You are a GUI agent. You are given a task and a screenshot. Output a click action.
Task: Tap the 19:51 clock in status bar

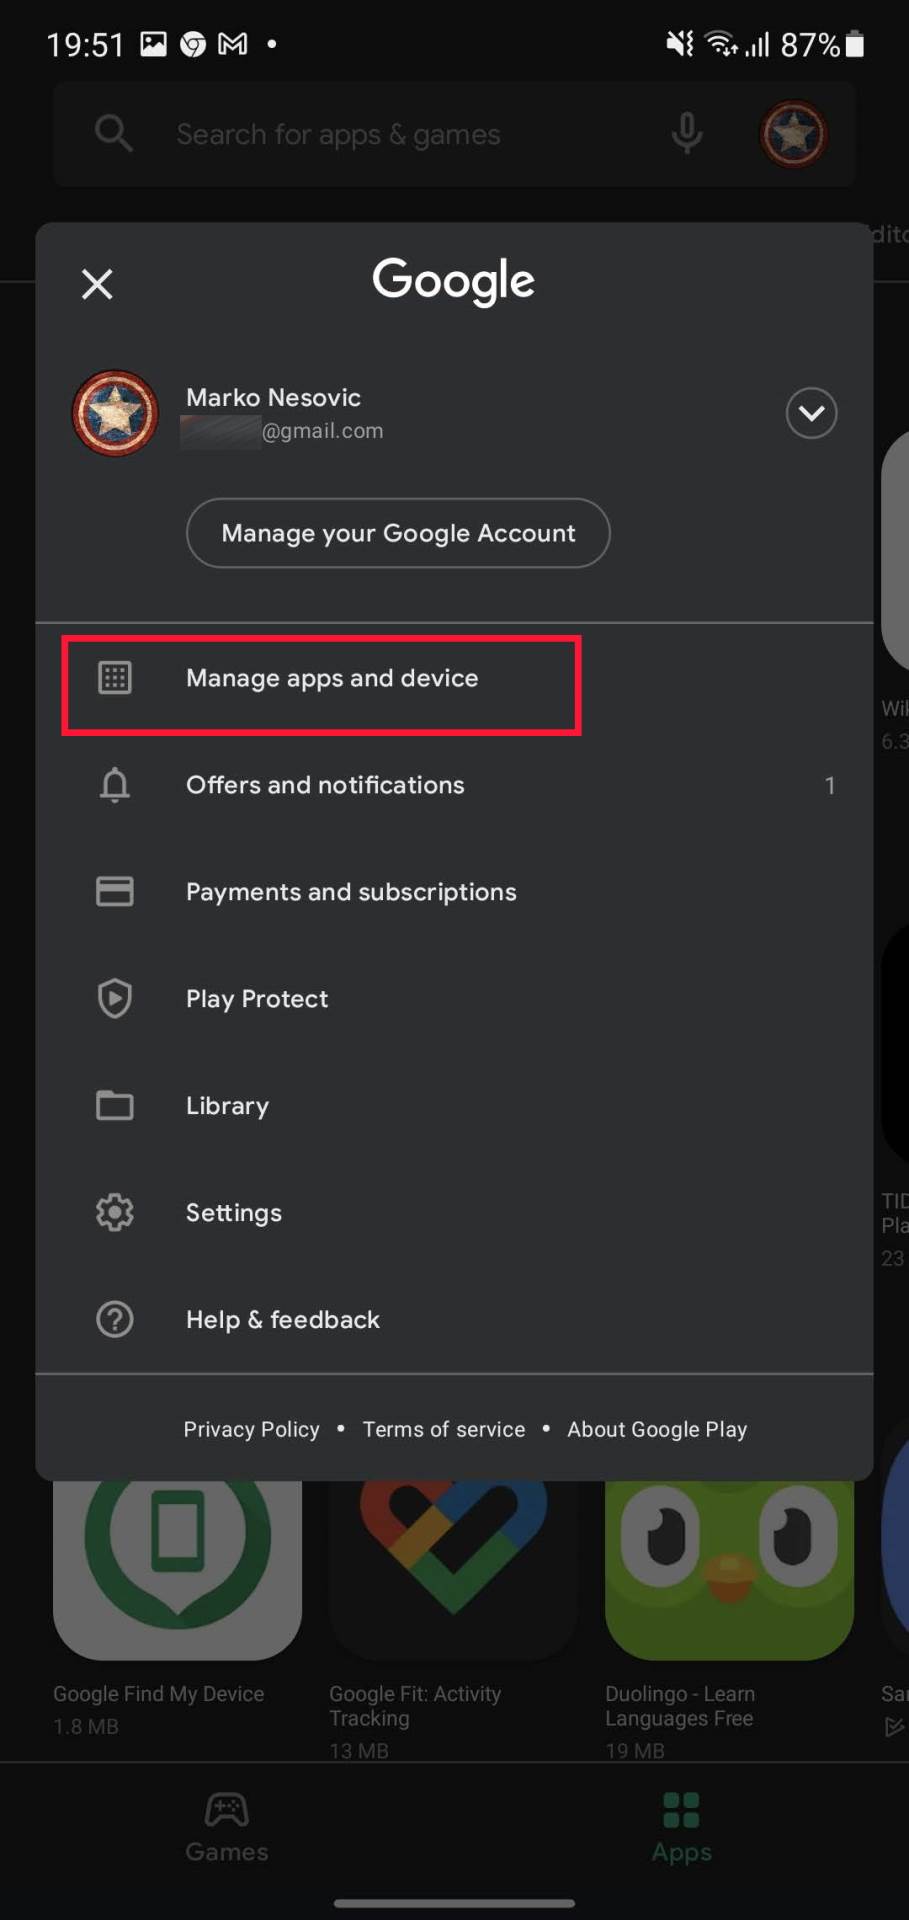85,45
